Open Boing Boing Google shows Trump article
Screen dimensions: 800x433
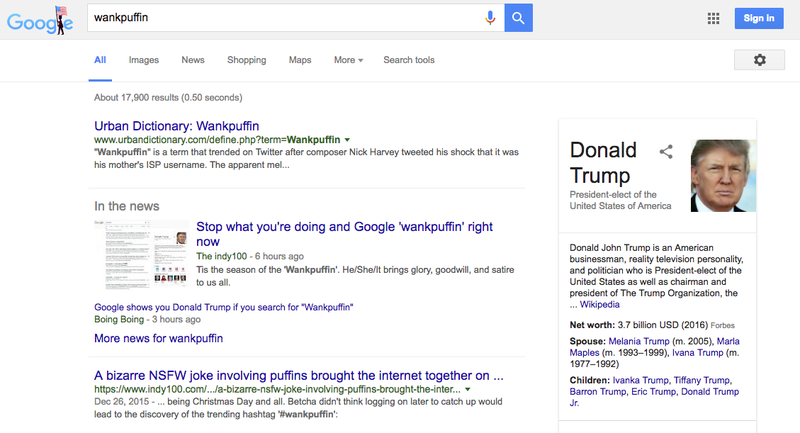[x=223, y=307]
